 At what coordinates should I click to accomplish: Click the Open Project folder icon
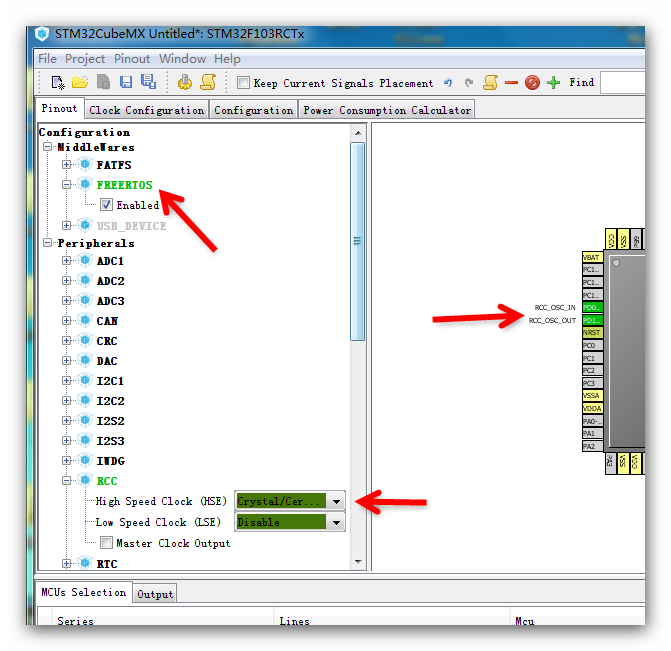tap(80, 82)
